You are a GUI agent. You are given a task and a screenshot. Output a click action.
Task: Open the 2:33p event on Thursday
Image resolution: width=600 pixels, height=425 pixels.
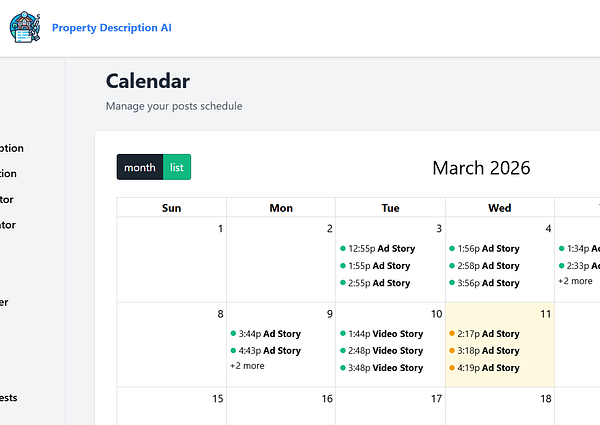[x=579, y=266]
